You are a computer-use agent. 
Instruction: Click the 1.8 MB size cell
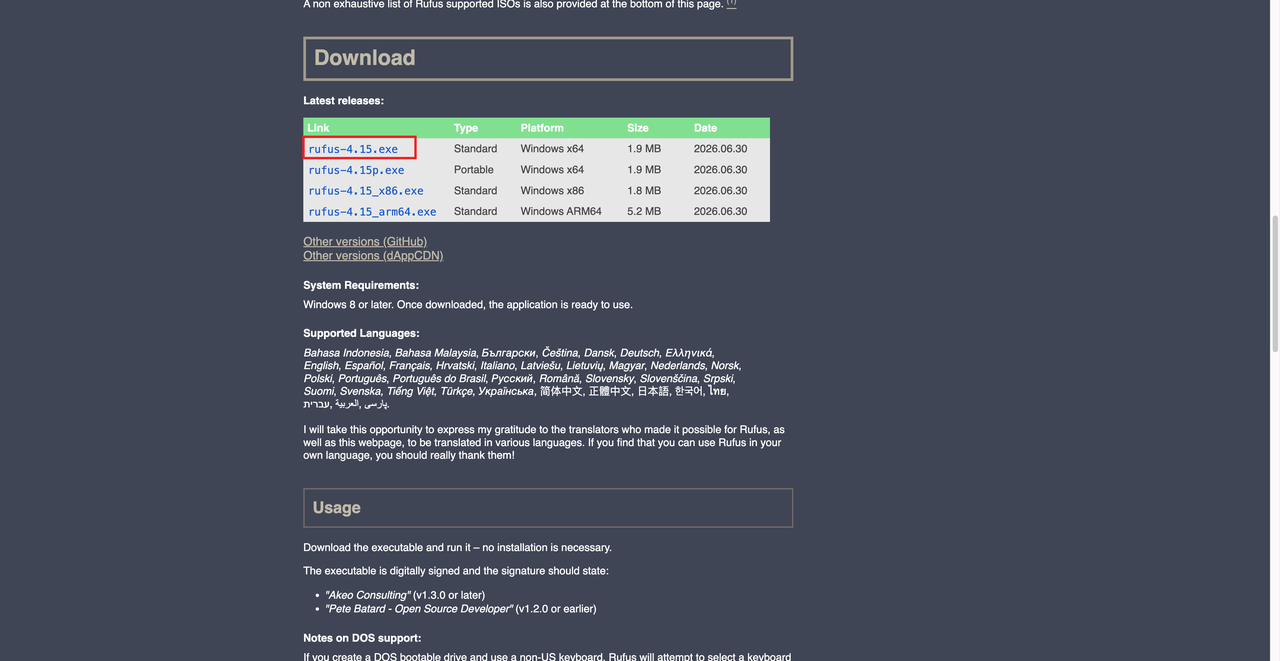coord(644,191)
